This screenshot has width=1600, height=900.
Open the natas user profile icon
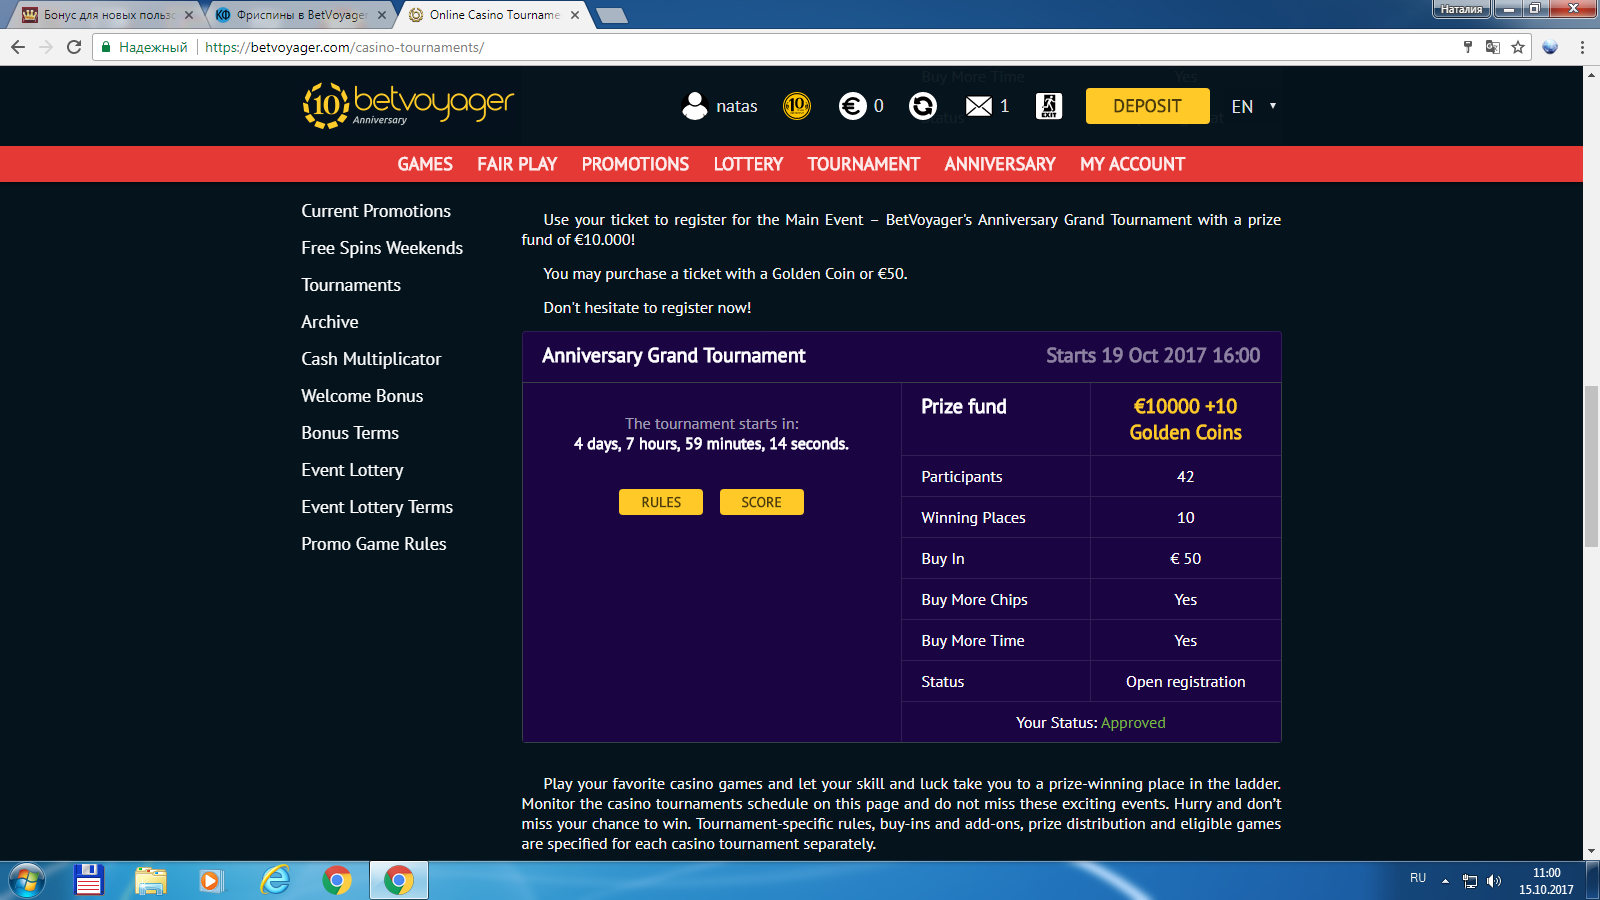pyautogui.click(x=694, y=106)
